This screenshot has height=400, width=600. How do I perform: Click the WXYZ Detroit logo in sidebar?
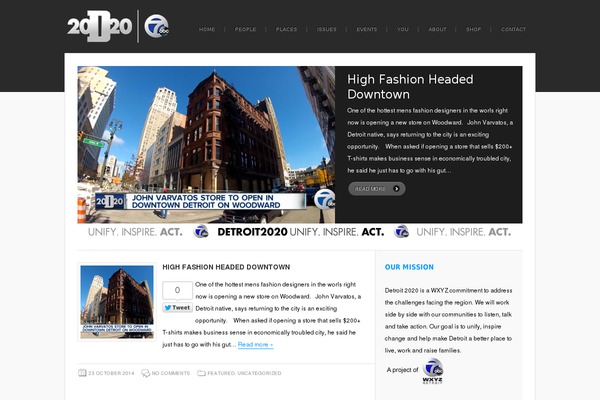[x=433, y=371]
